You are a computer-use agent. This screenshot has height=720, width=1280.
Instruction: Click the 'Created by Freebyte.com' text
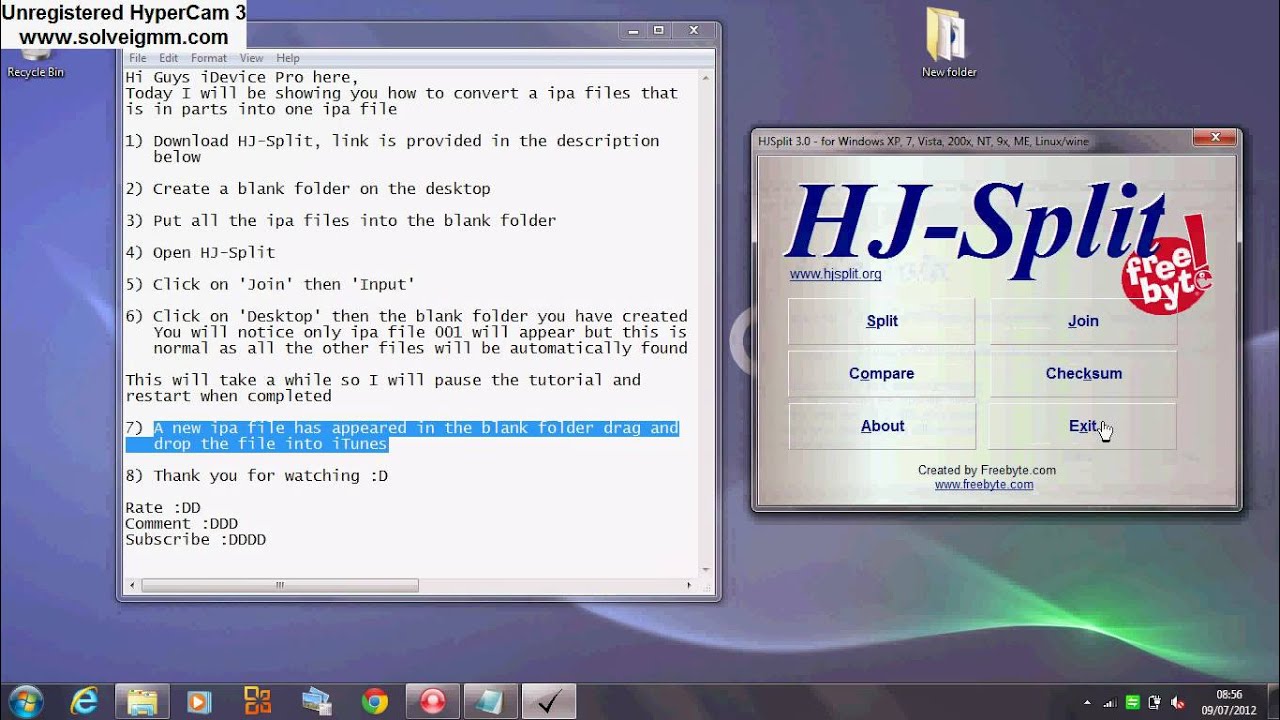(x=987, y=470)
